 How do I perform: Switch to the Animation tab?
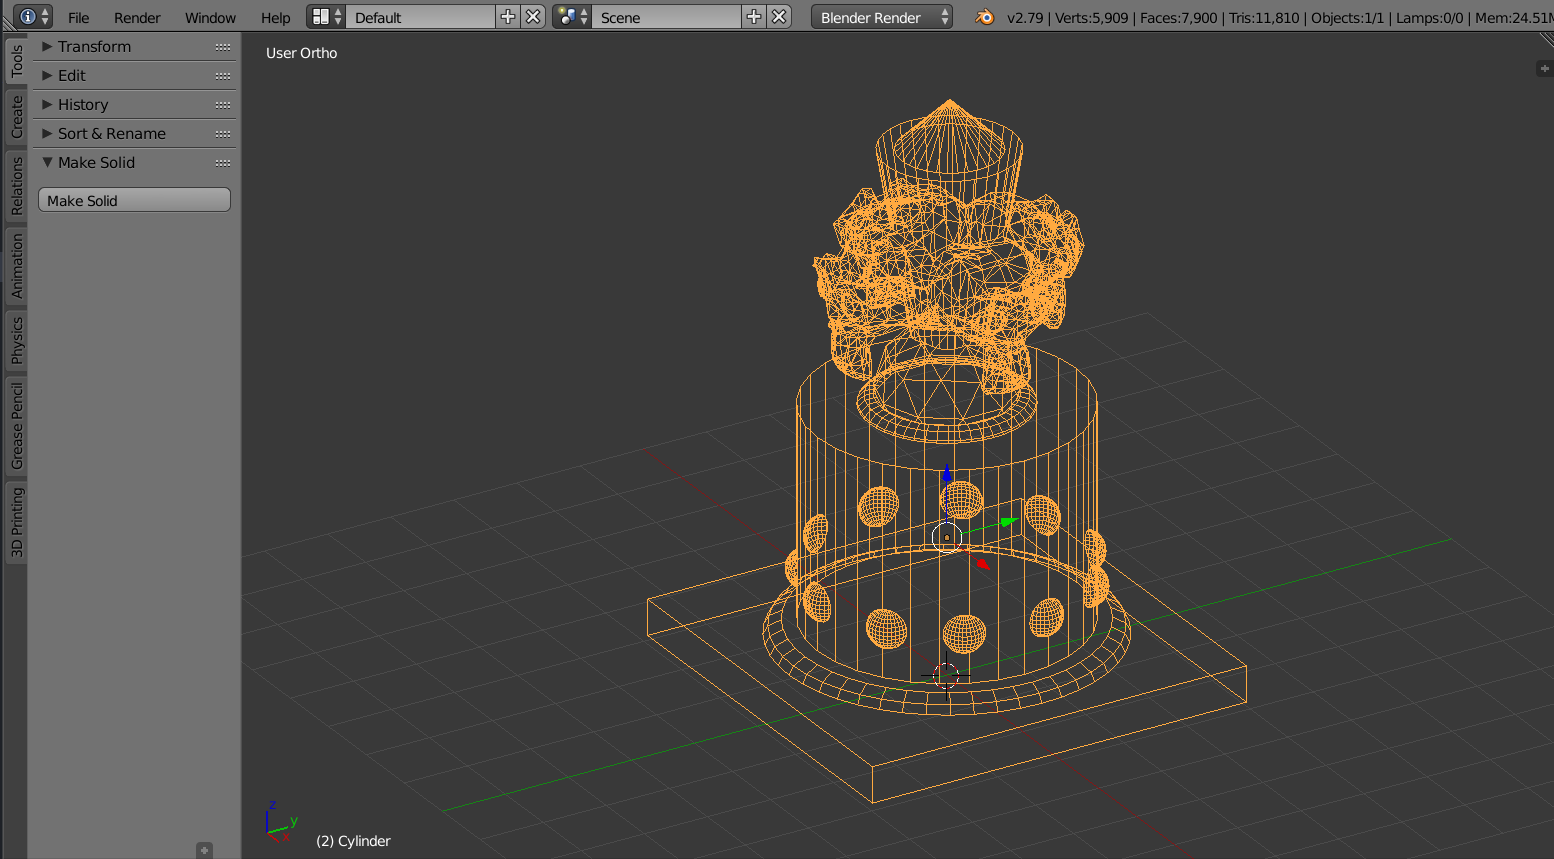click(x=16, y=267)
